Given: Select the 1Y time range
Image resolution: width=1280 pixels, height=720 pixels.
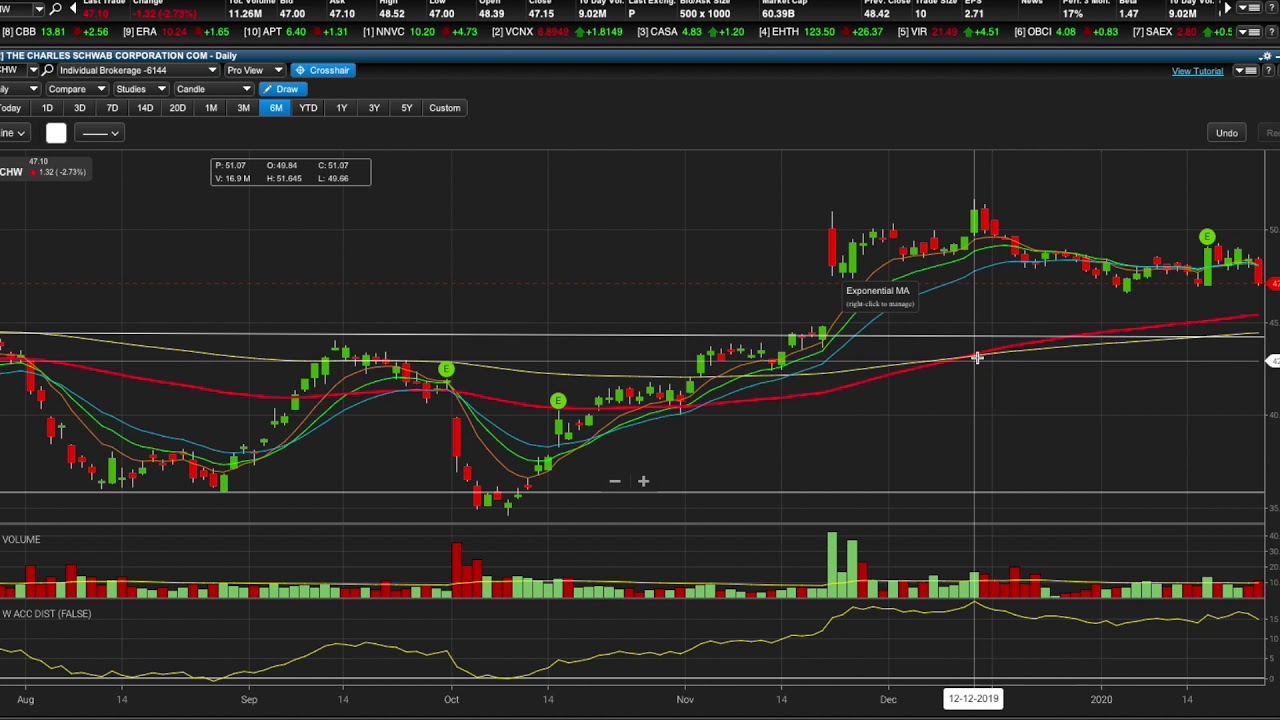Looking at the screenshot, I should click(341, 108).
